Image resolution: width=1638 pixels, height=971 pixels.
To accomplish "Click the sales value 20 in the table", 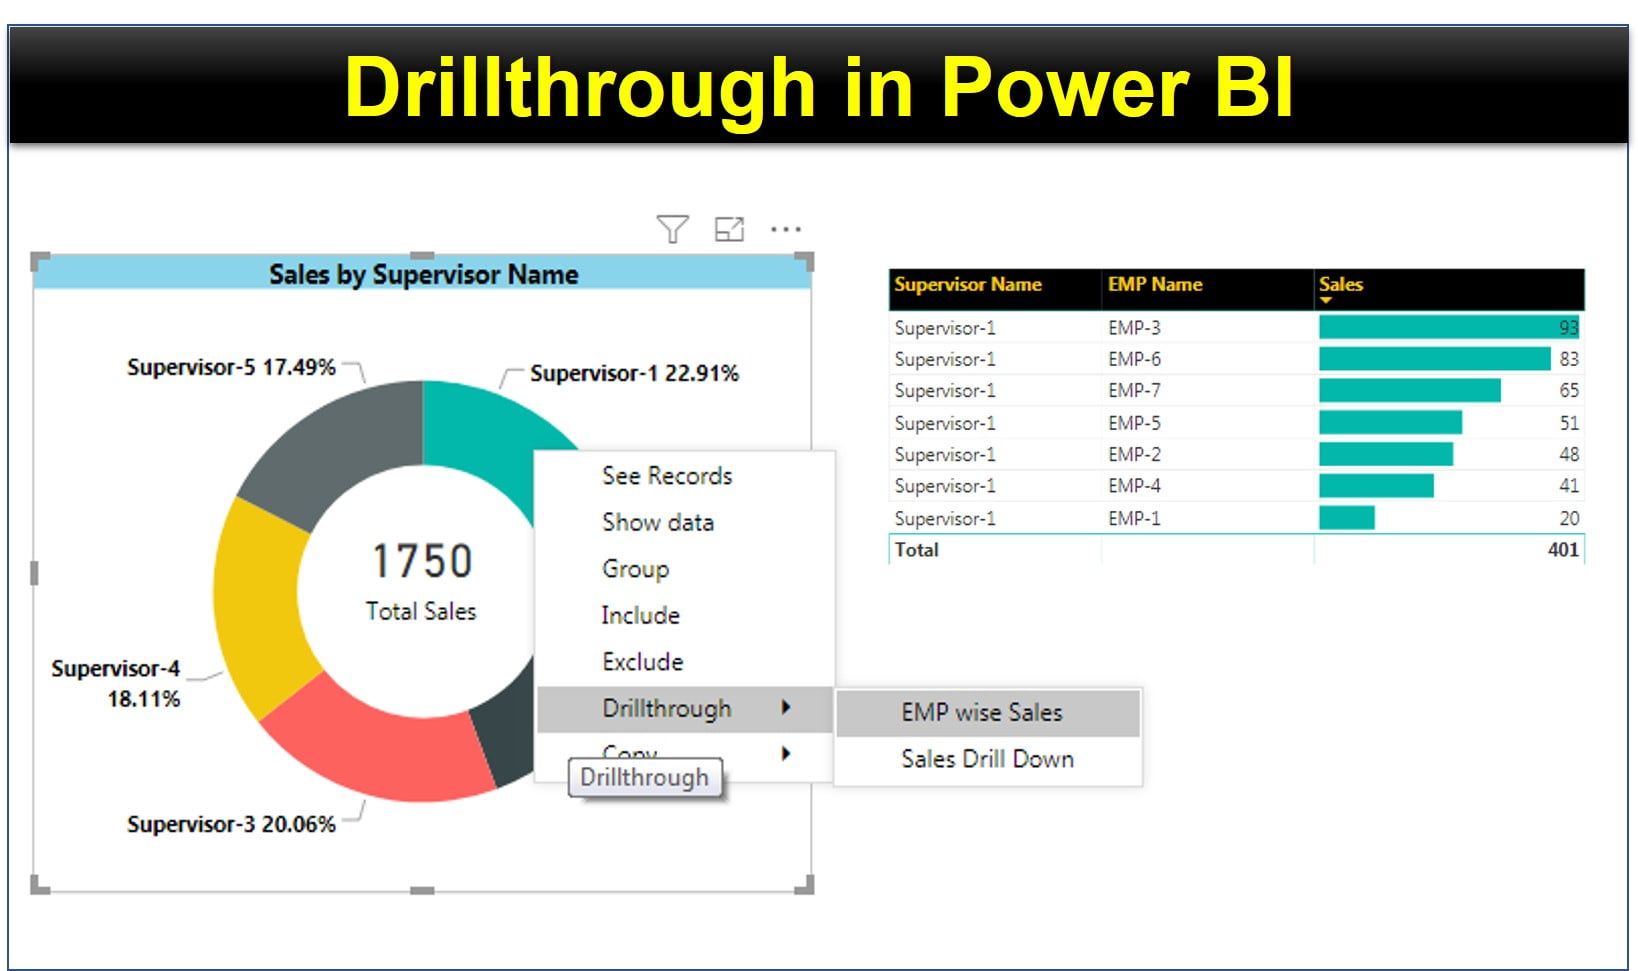I will (x=1569, y=519).
